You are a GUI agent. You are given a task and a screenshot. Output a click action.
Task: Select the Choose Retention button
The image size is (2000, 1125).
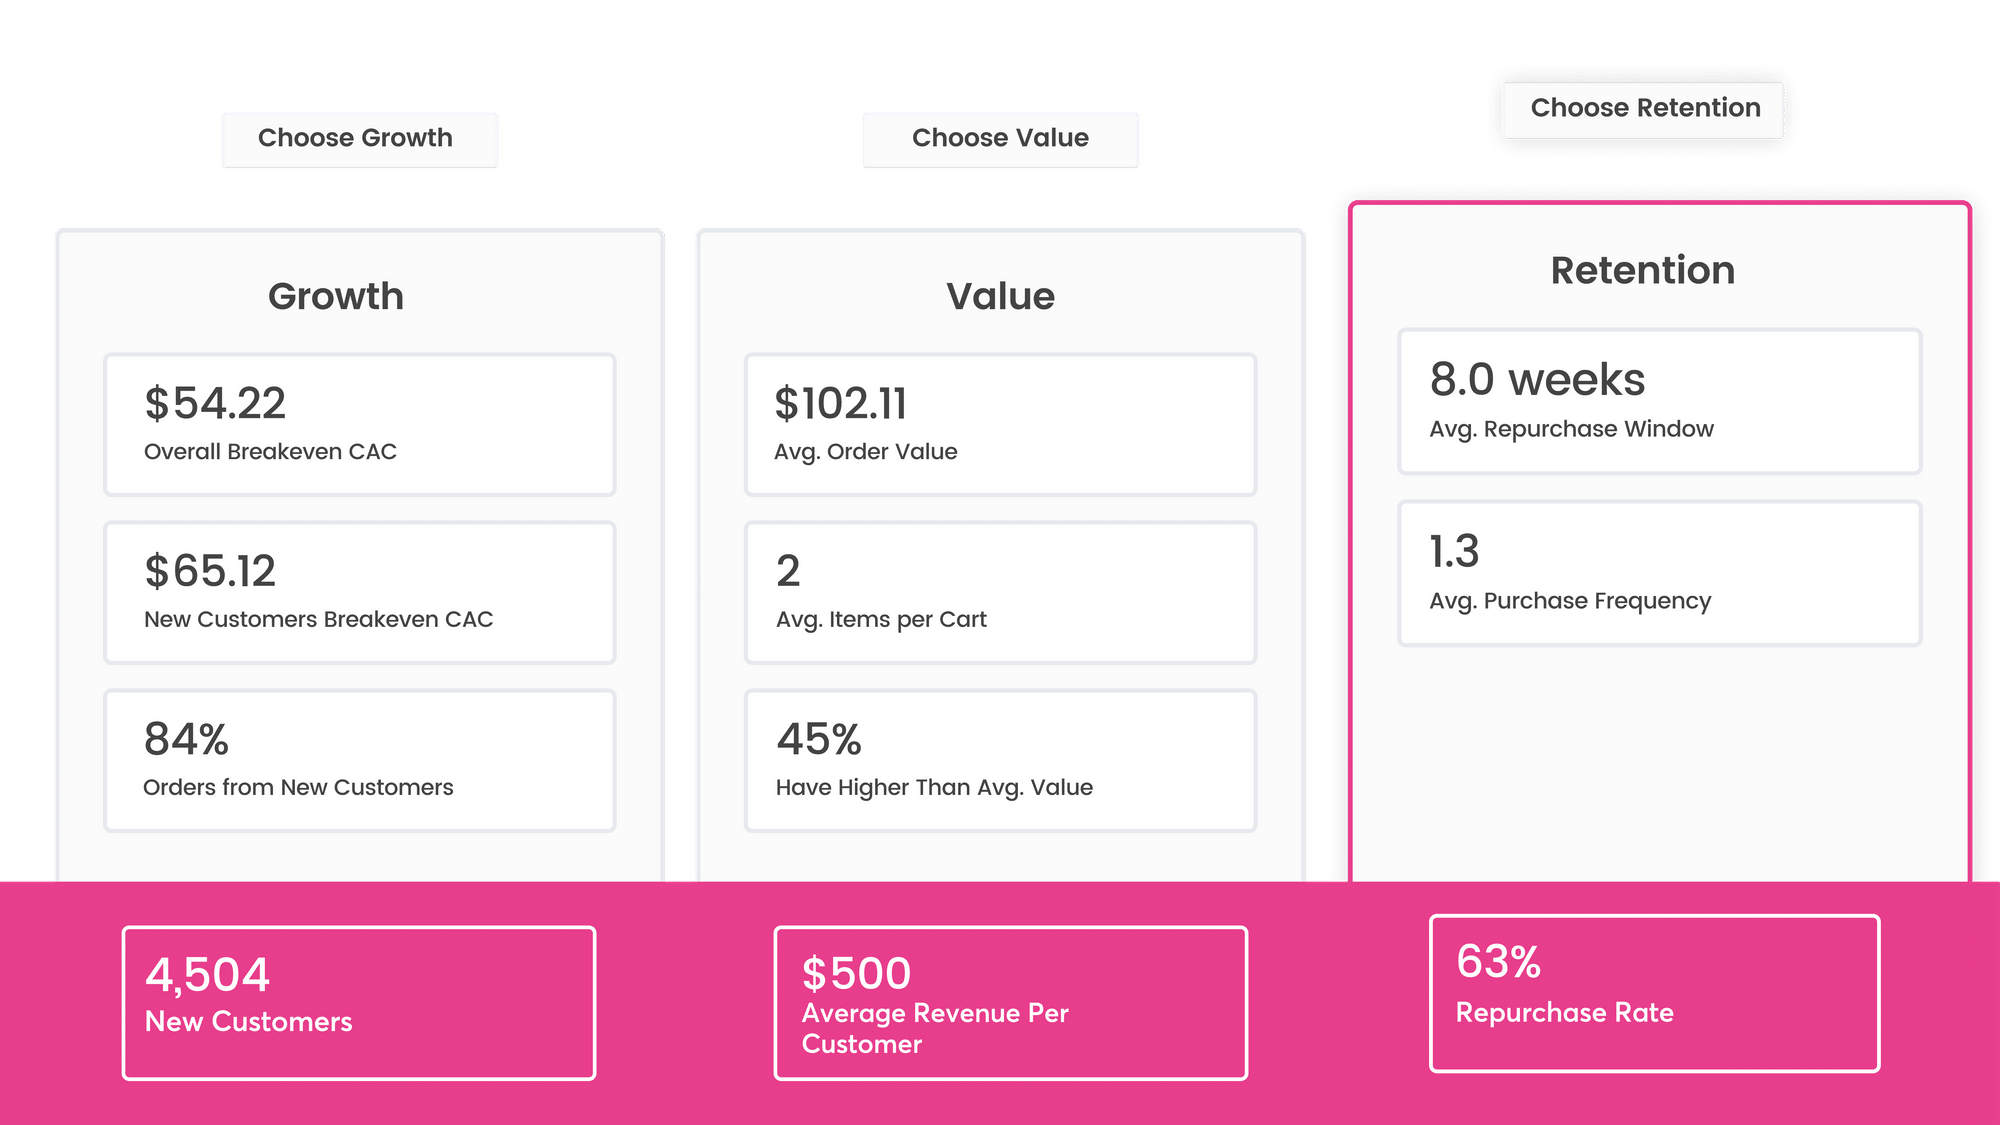point(1644,109)
